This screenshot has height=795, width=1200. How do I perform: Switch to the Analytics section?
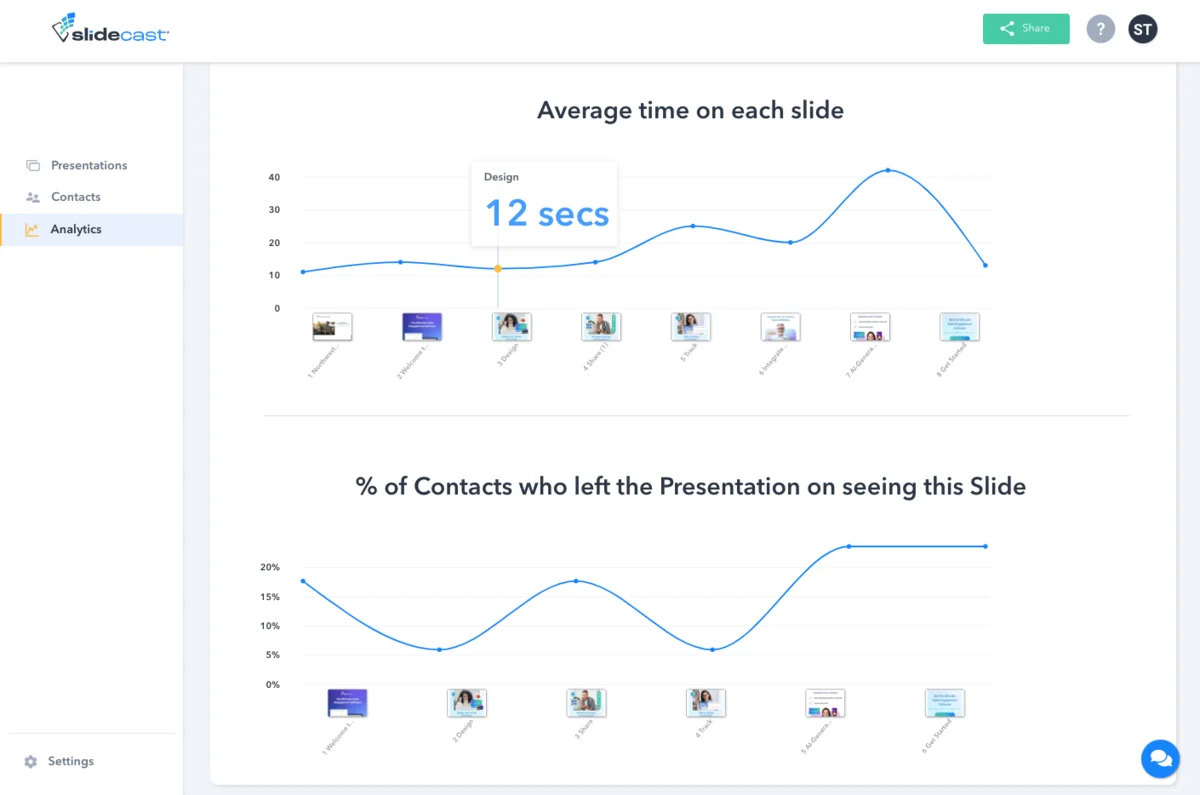75,228
